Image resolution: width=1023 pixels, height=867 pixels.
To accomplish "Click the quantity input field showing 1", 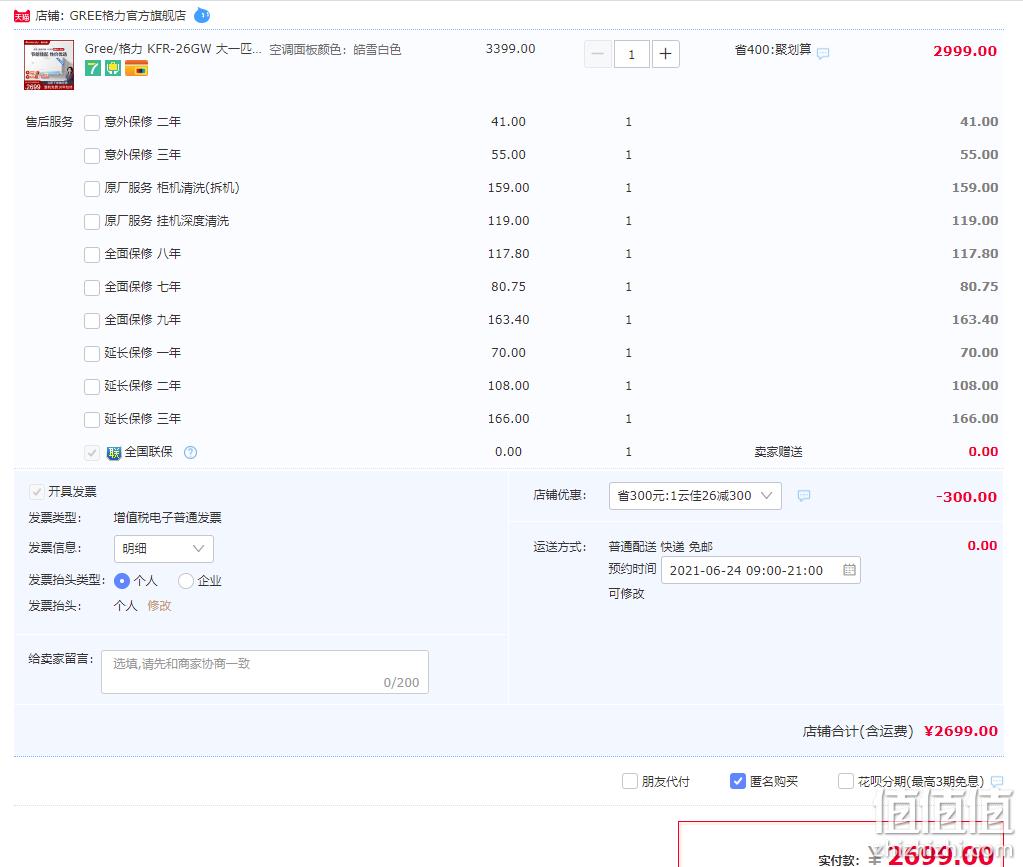I will [x=632, y=54].
